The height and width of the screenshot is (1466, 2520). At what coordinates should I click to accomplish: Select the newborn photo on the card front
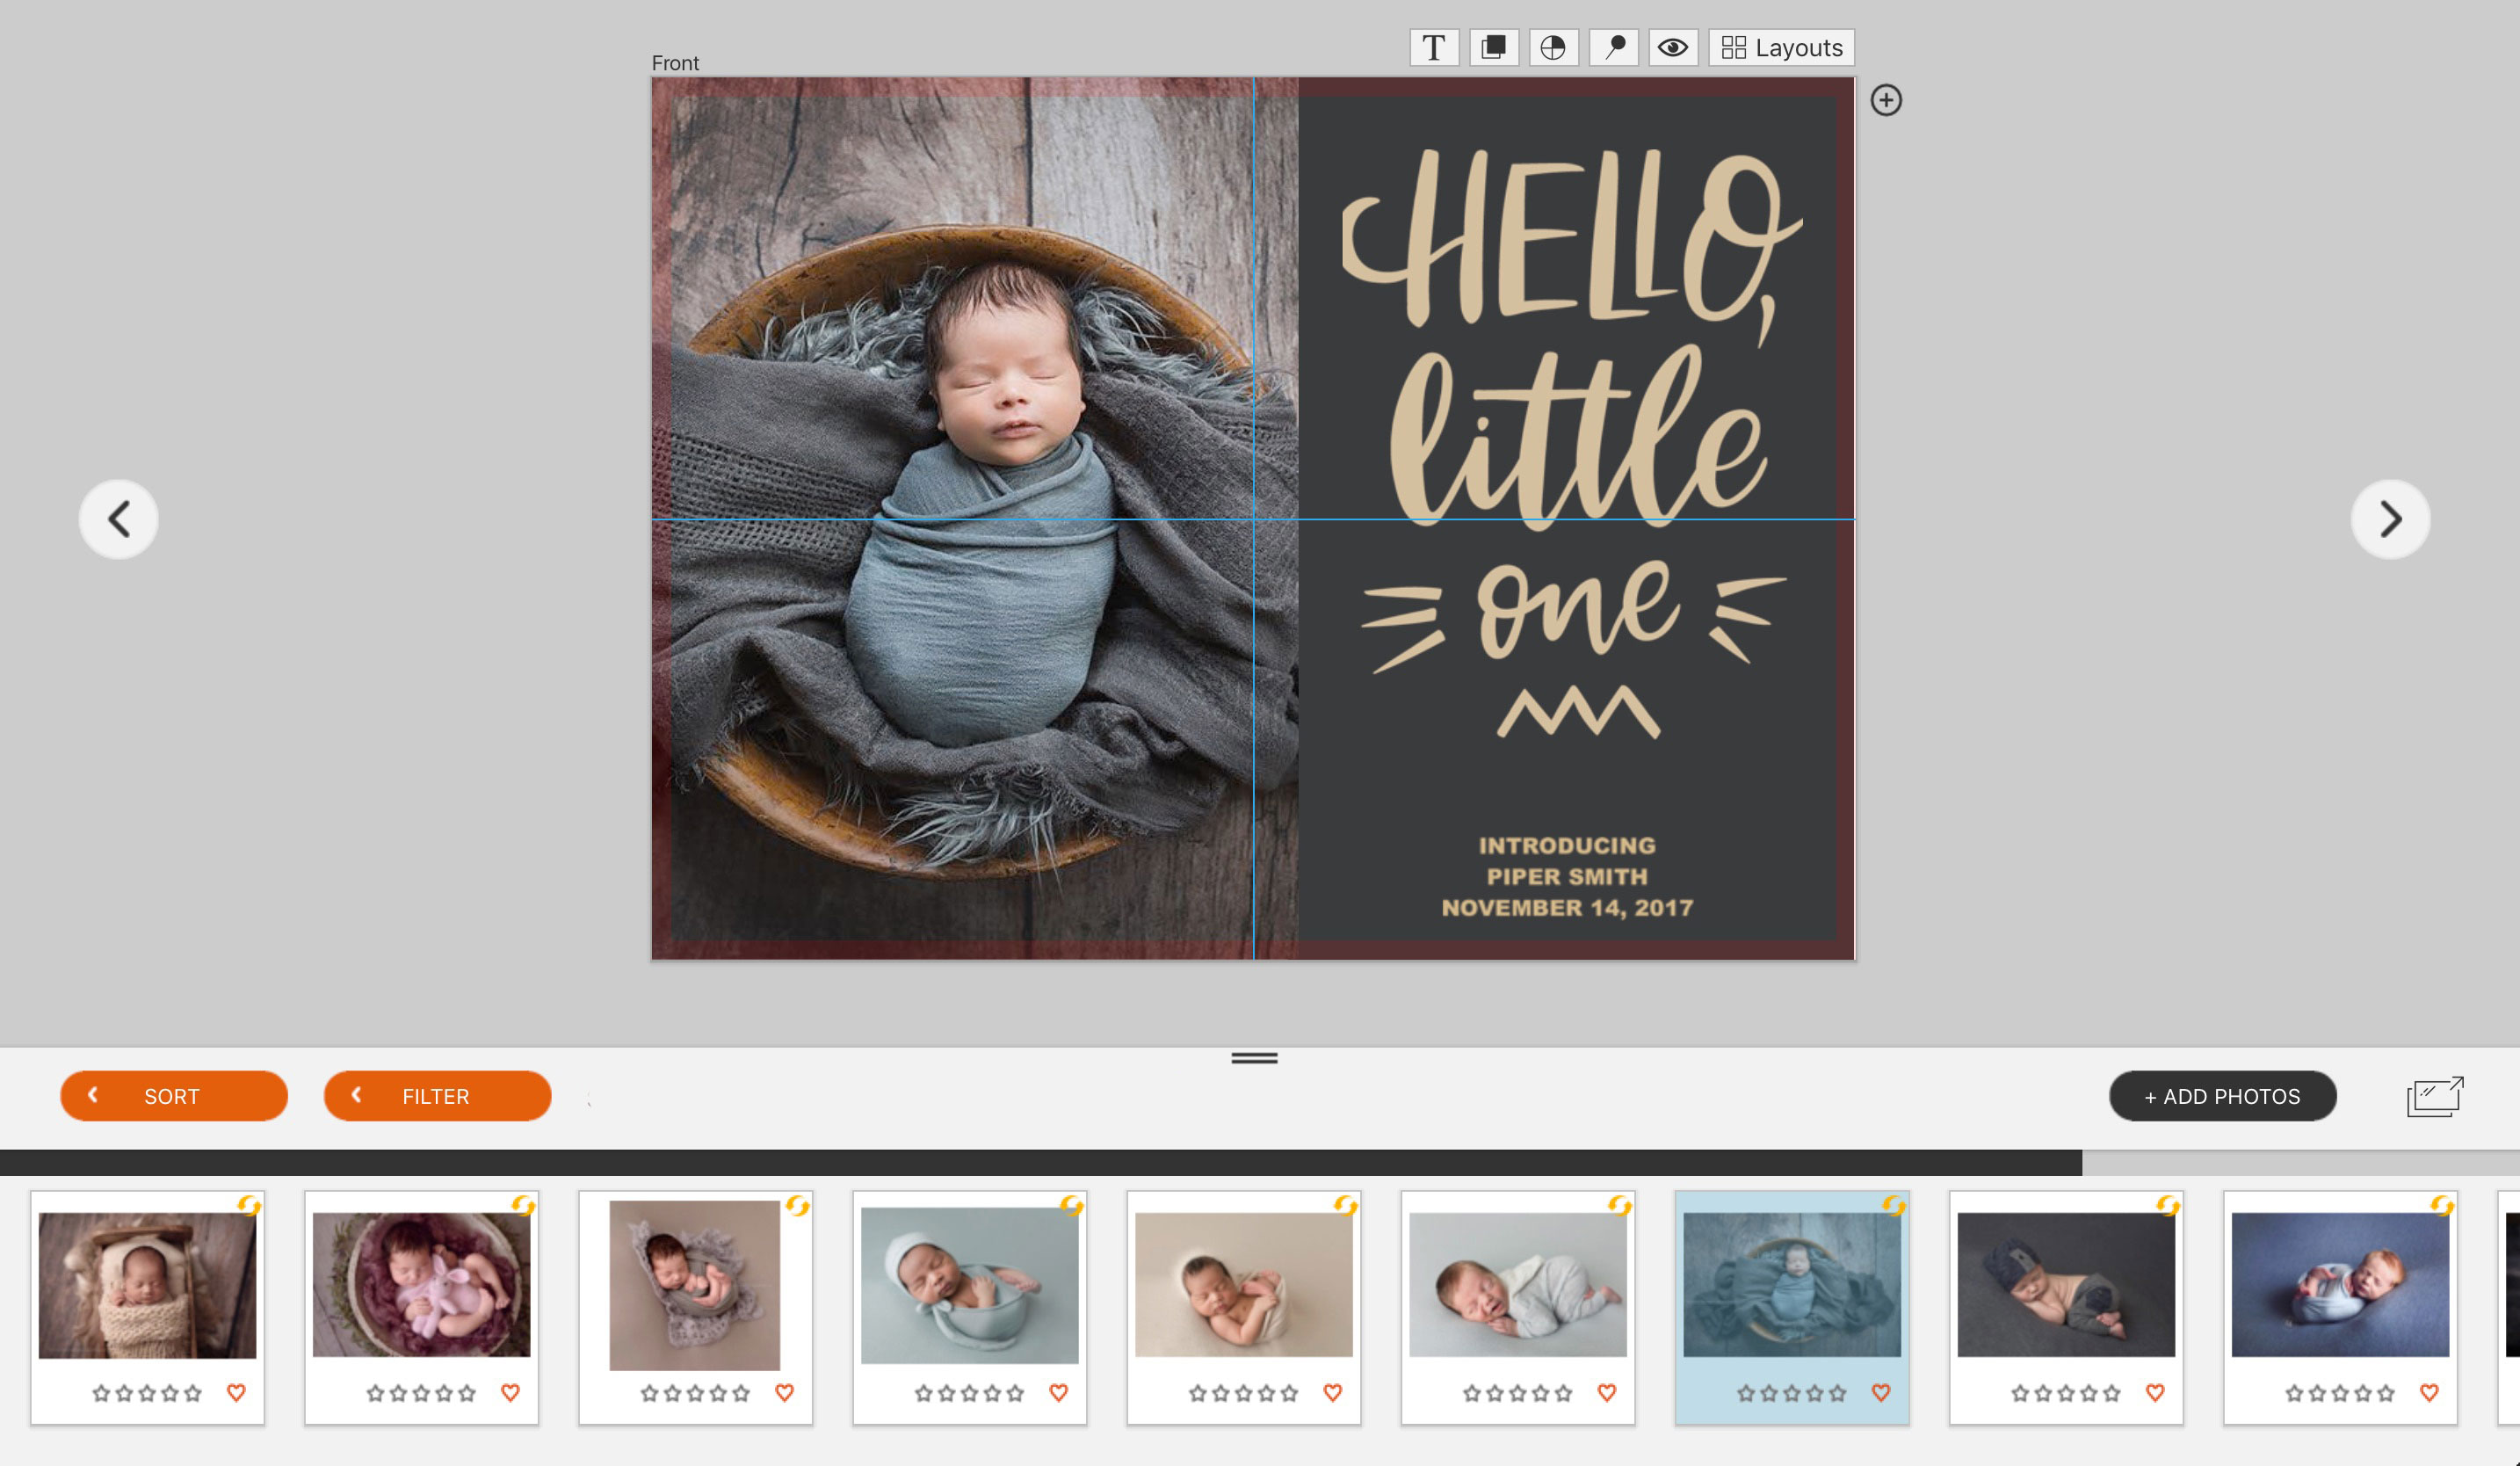coord(975,519)
